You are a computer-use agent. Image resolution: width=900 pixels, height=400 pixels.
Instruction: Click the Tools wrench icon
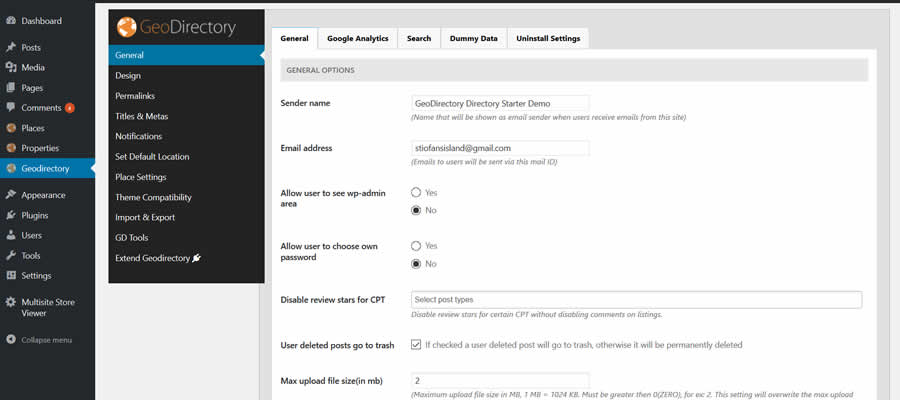point(10,255)
